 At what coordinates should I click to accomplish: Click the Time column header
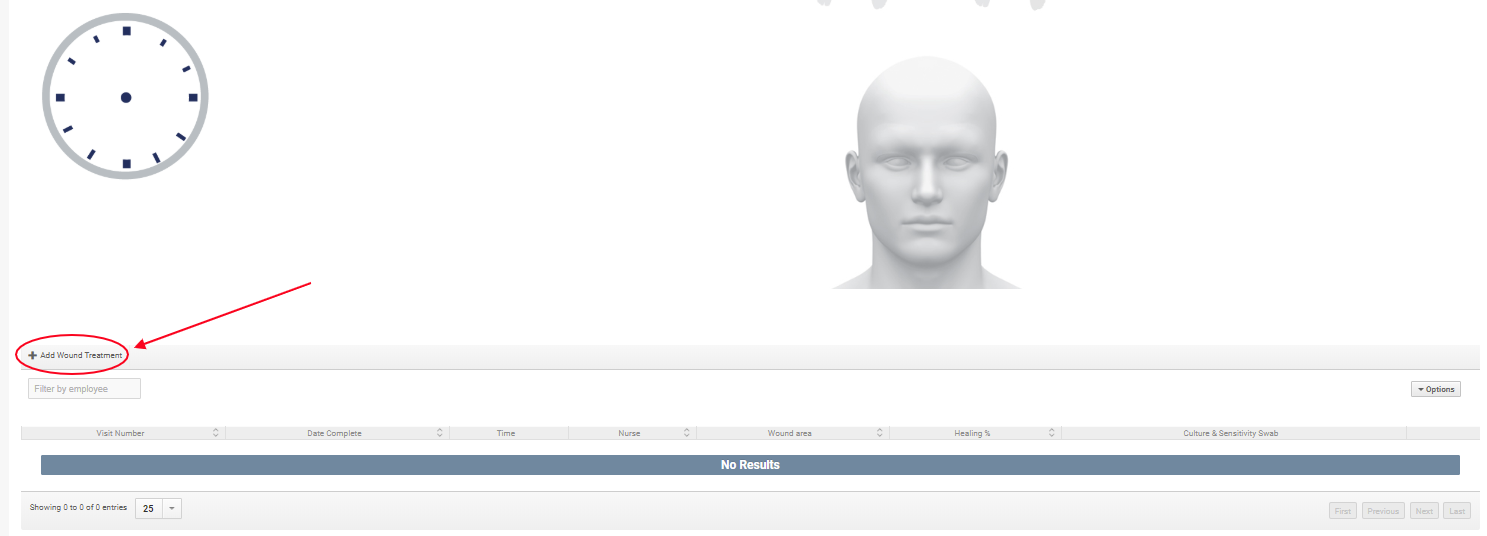point(506,433)
